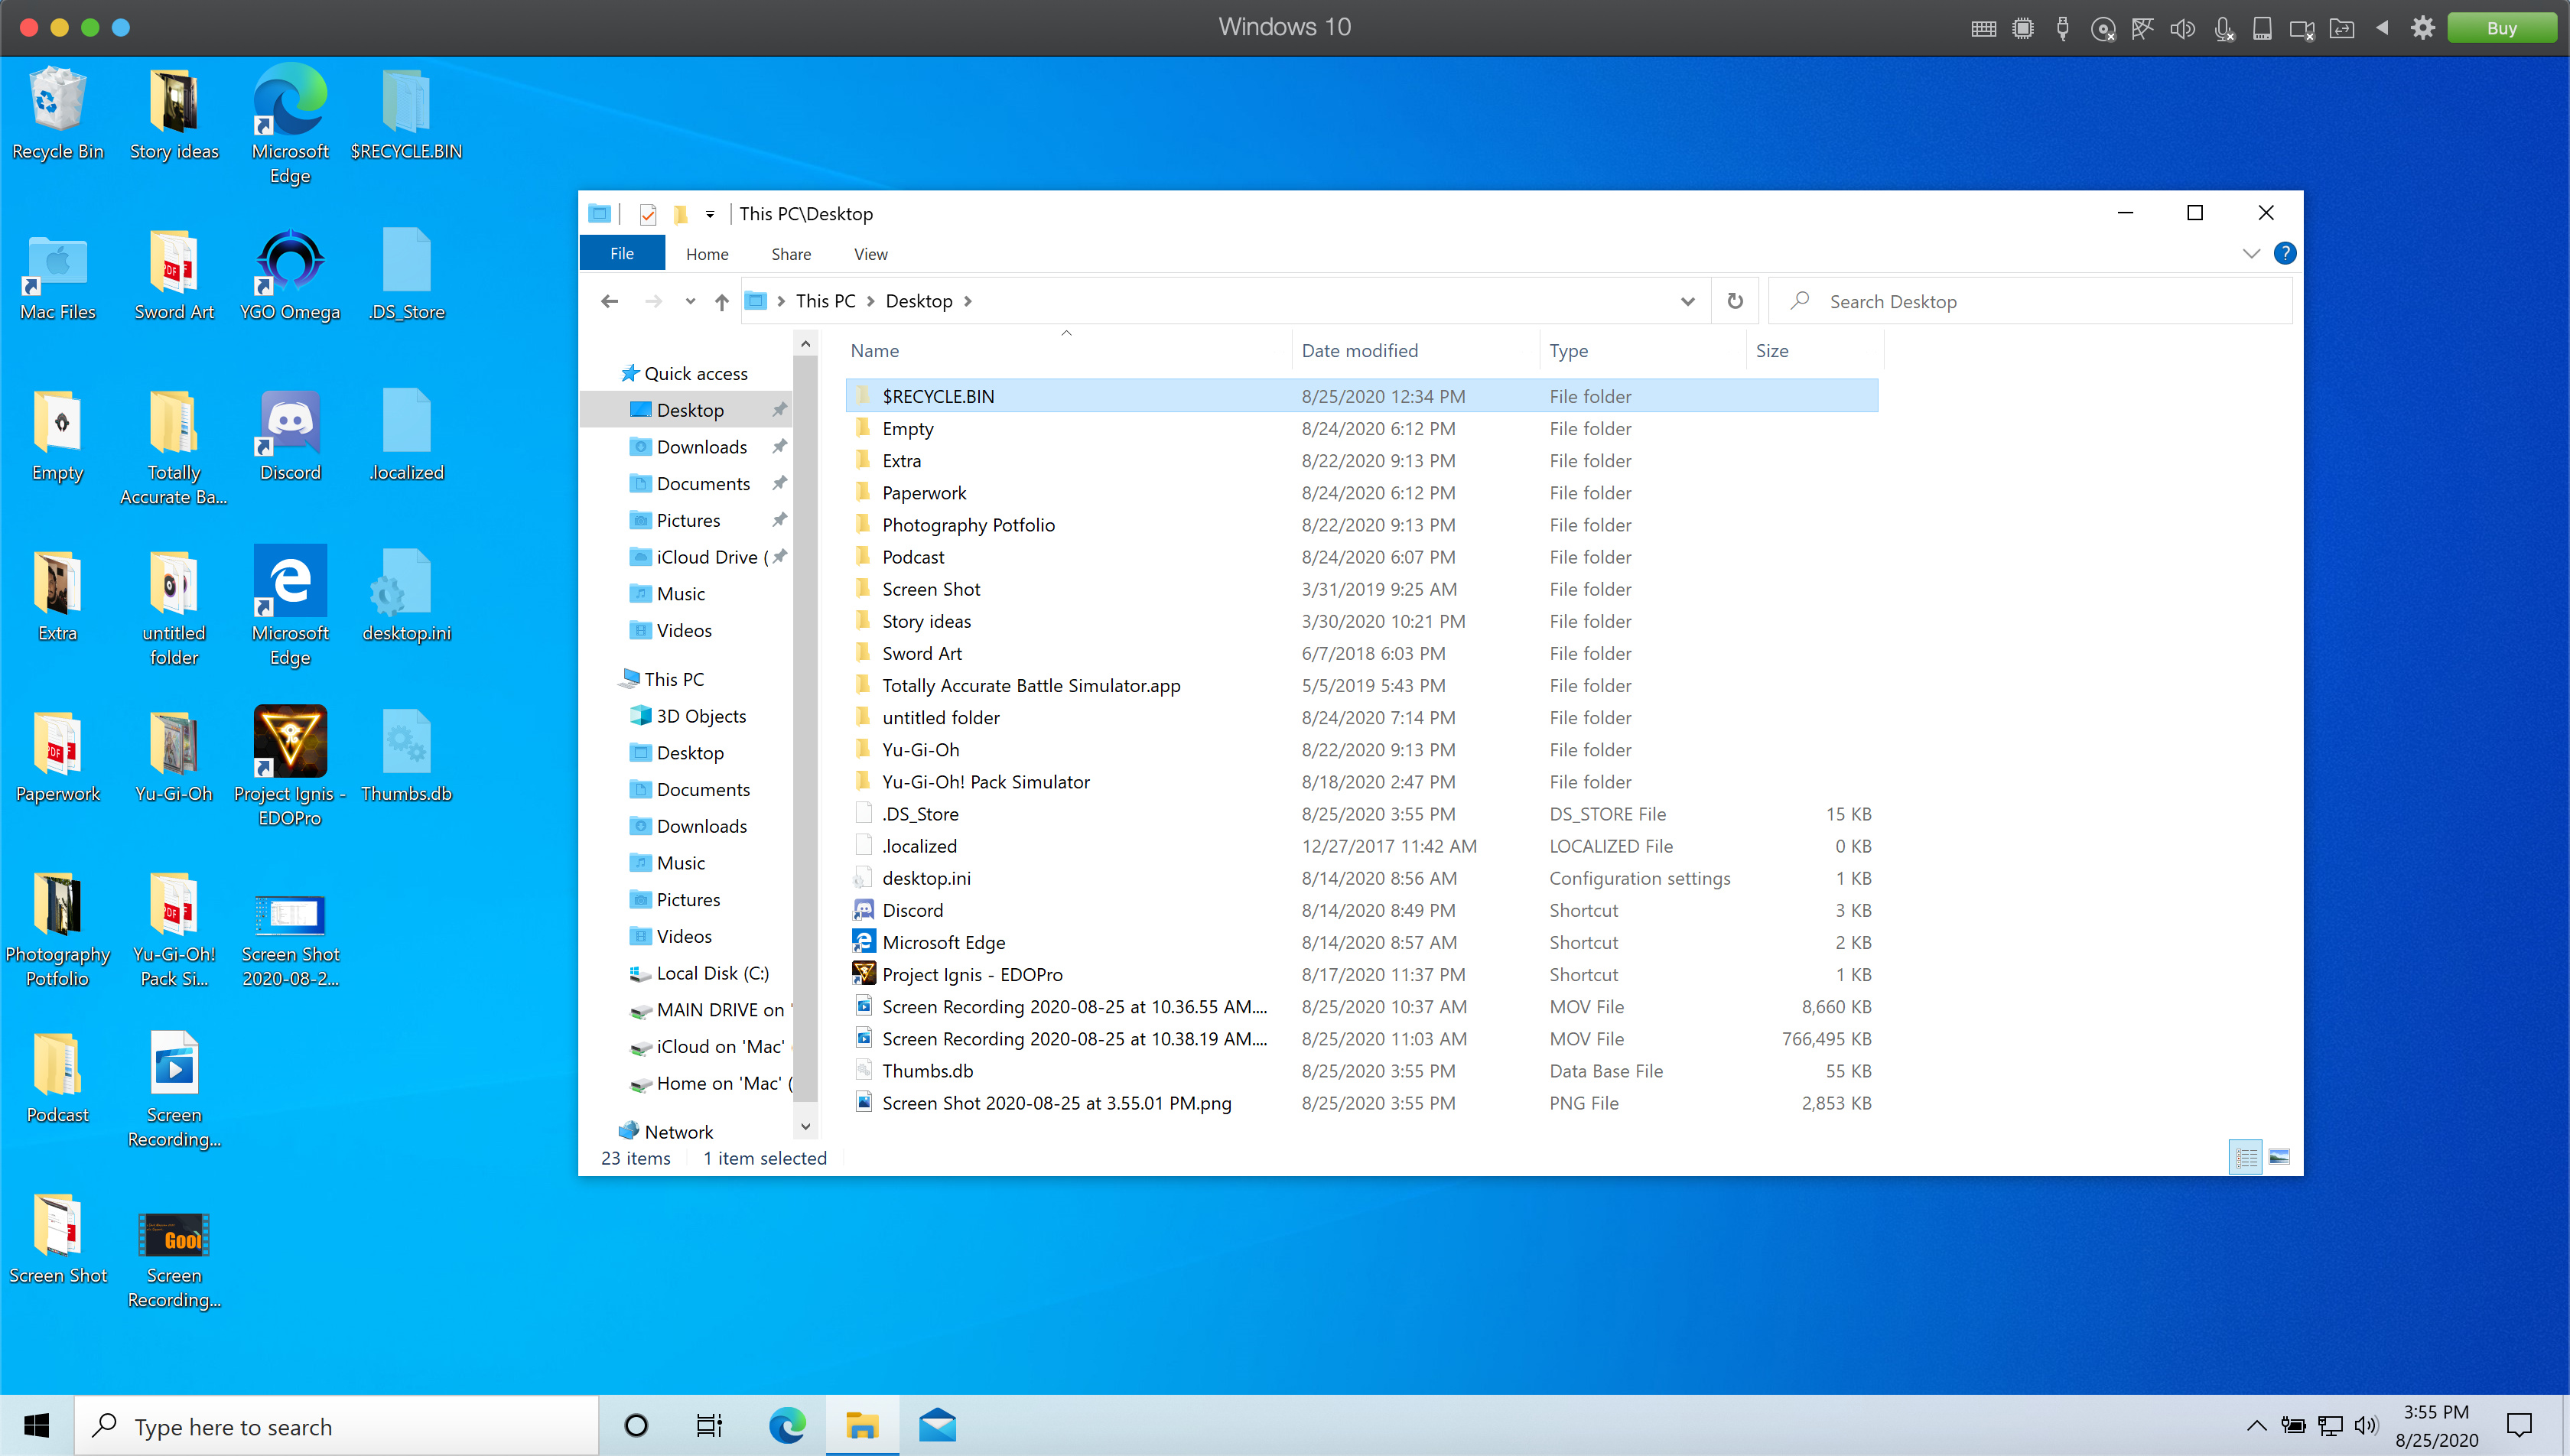The image size is (2570, 1456).
Task: Select Downloads under Quick access
Action: click(x=701, y=447)
